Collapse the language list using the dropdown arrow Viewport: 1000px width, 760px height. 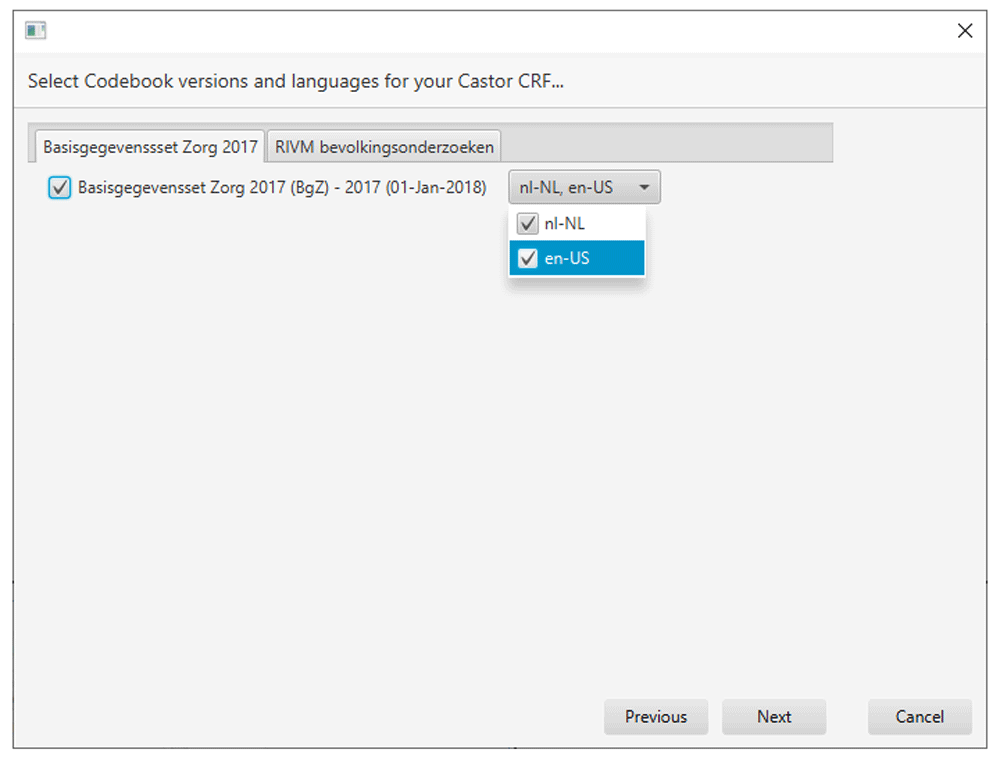pos(644,187)
